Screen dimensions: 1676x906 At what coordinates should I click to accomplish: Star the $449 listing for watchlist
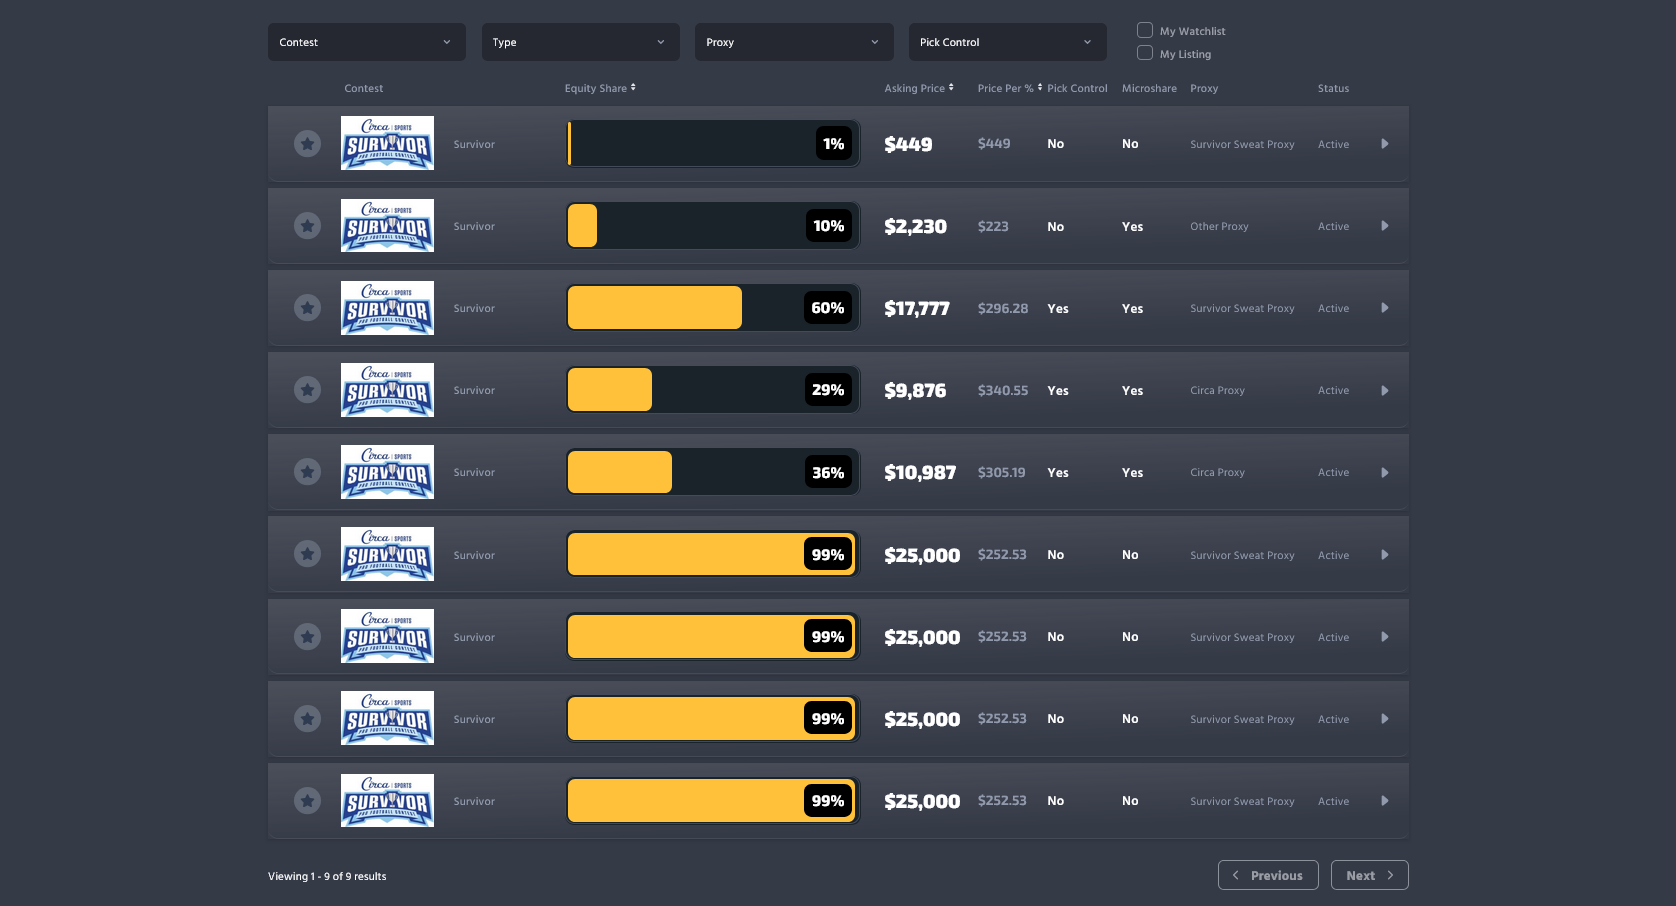click(x=307, y=144)
